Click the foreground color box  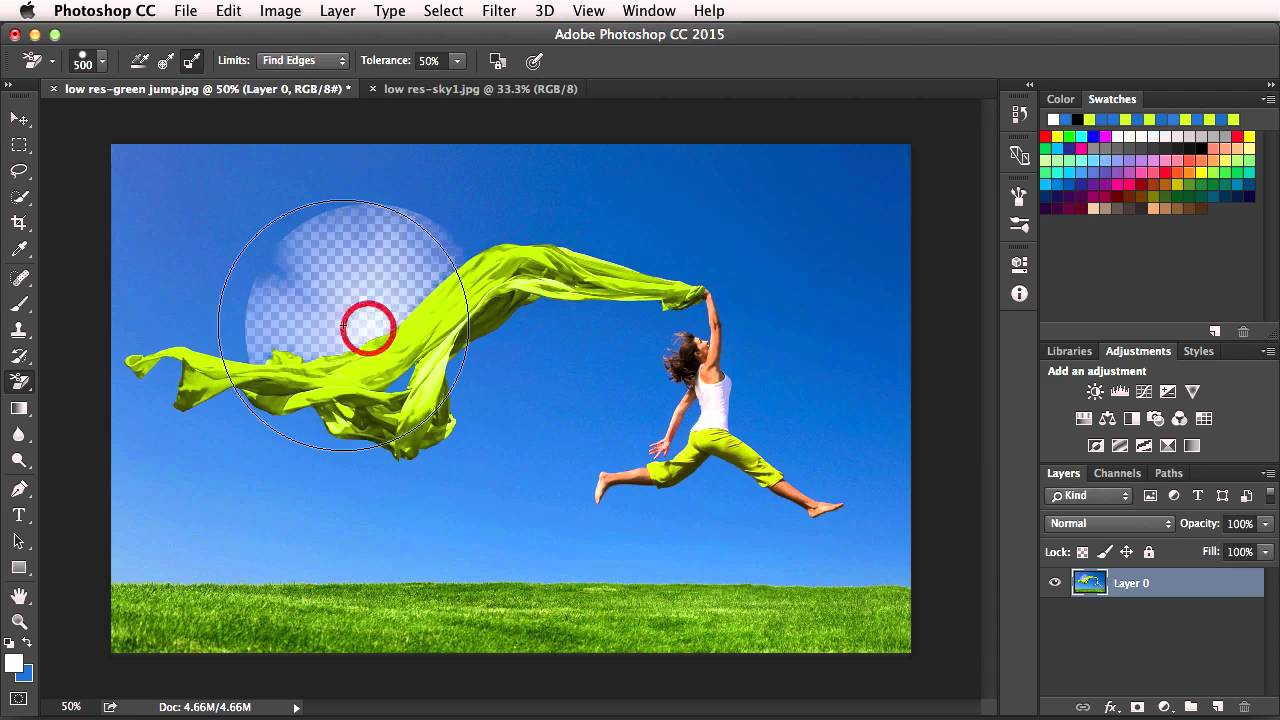click(13, 663)
